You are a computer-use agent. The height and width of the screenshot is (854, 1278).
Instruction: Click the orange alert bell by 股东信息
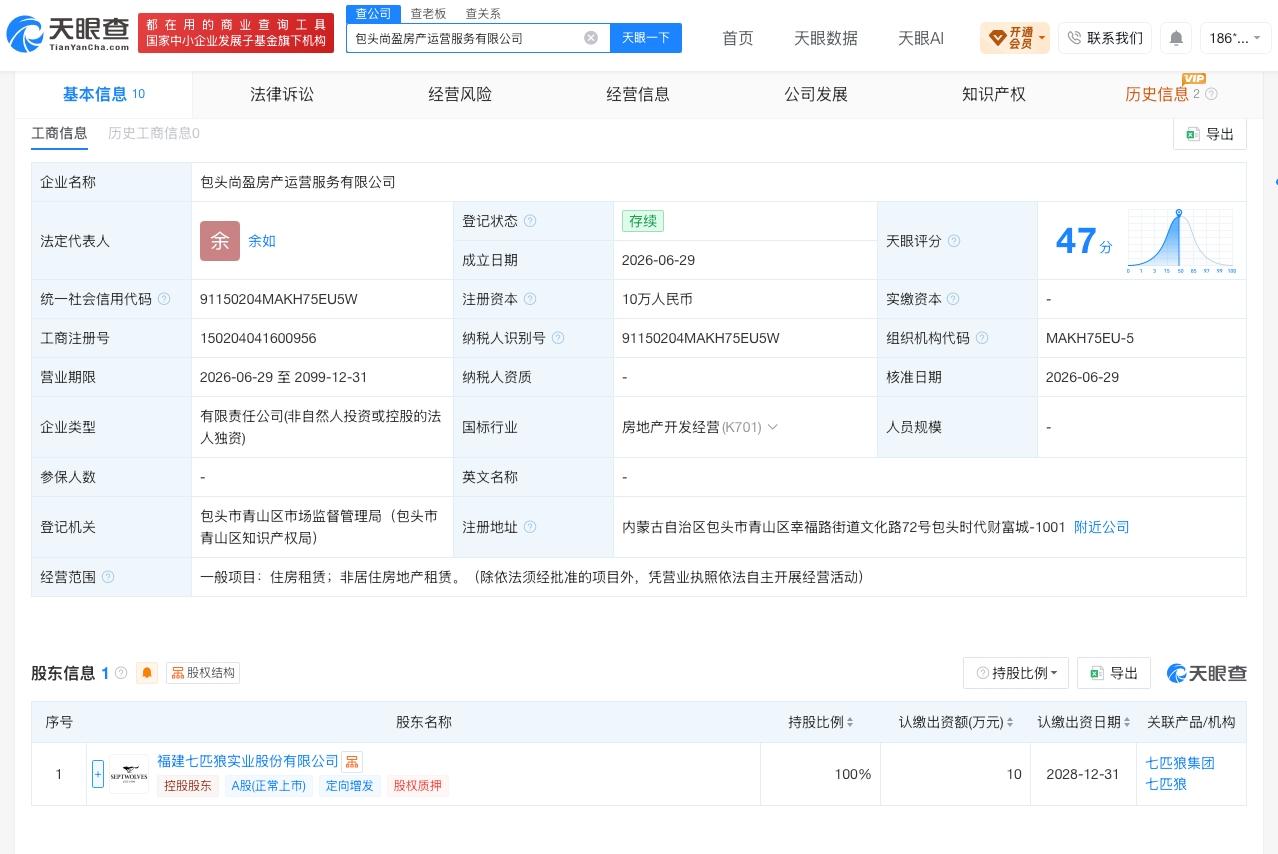(147, 673)
